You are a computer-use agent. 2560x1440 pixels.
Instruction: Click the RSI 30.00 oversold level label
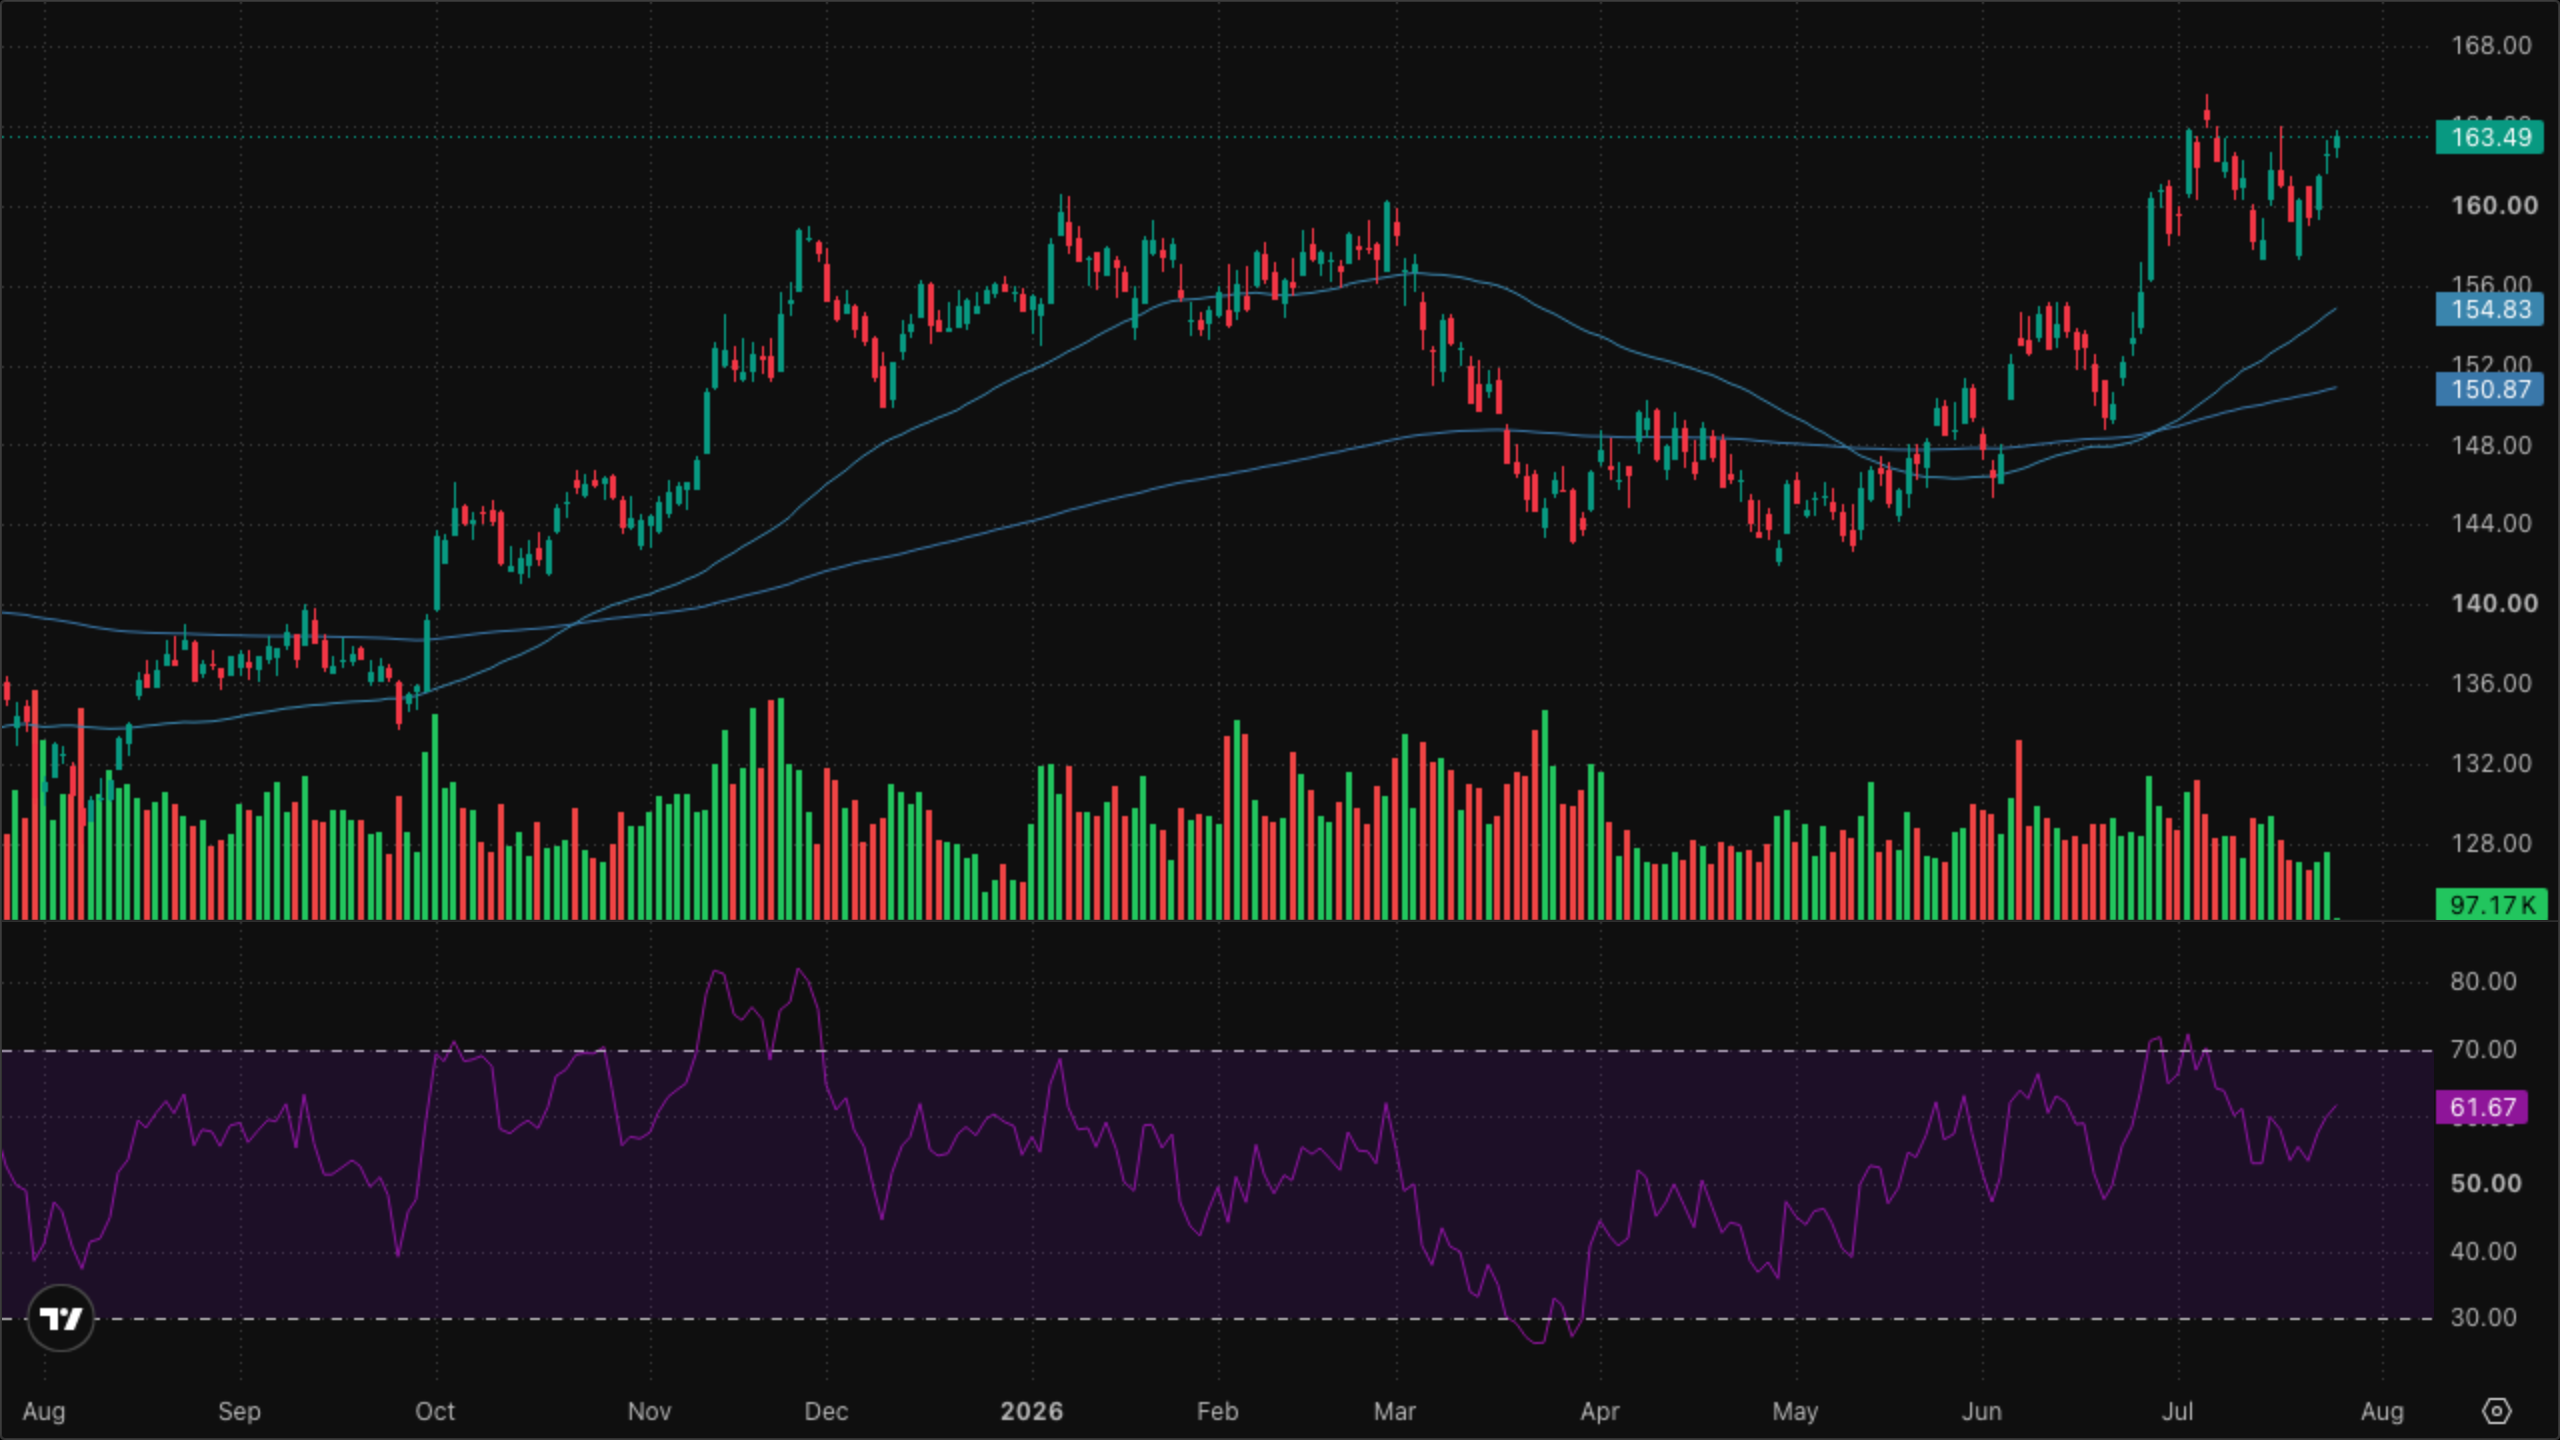[x=2483, y=1317]
